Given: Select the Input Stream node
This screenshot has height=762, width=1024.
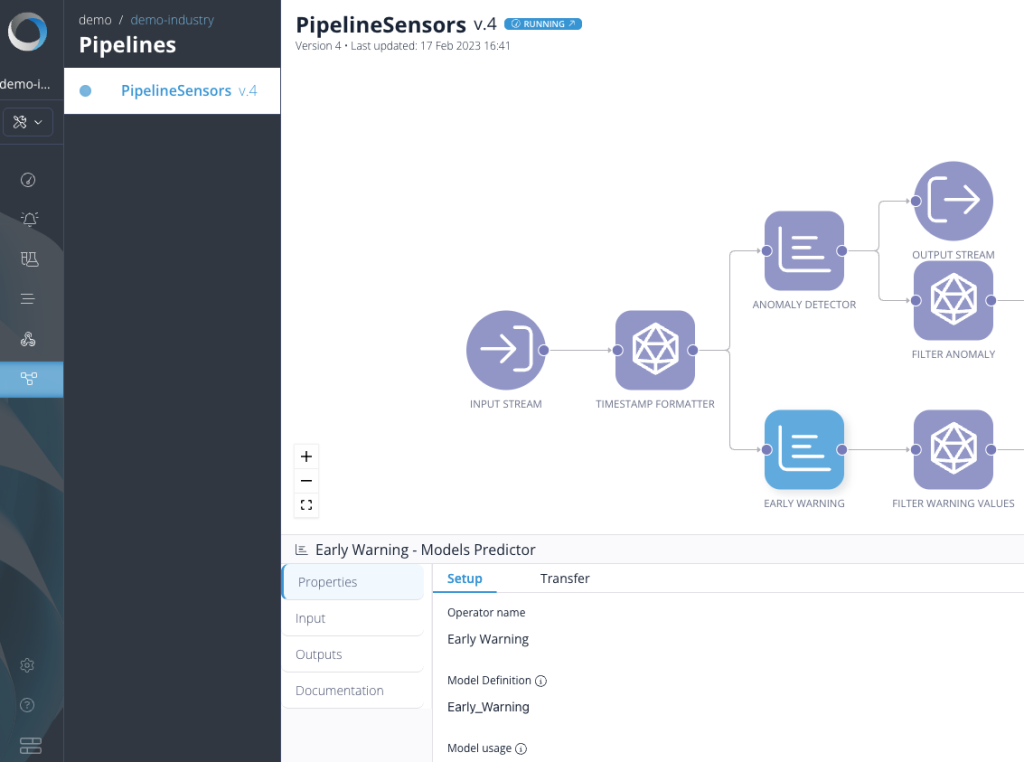Looking at the screenshot, I should [x=505, y=351].
